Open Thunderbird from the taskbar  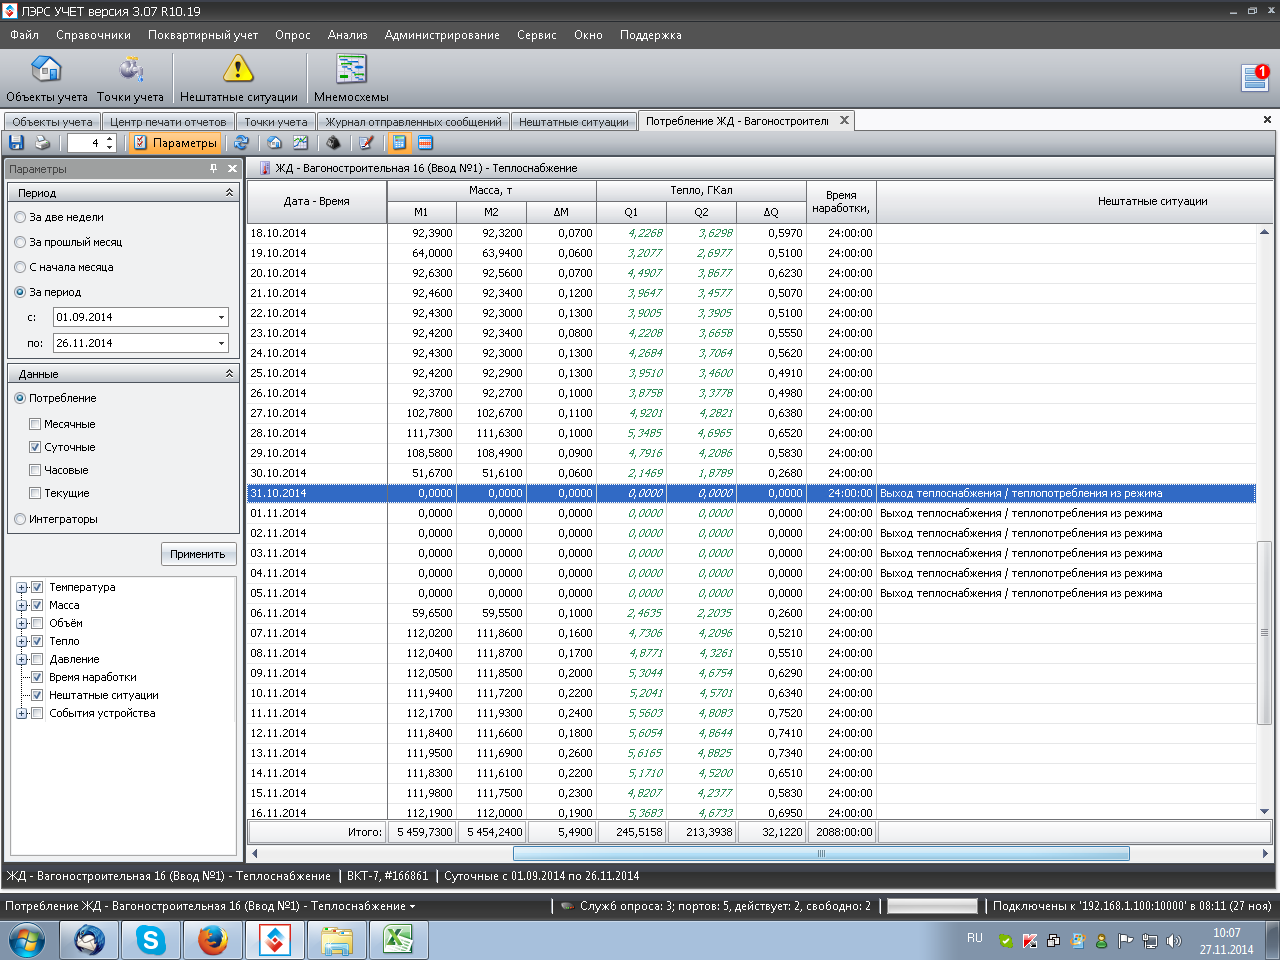(x=90, y=940)
